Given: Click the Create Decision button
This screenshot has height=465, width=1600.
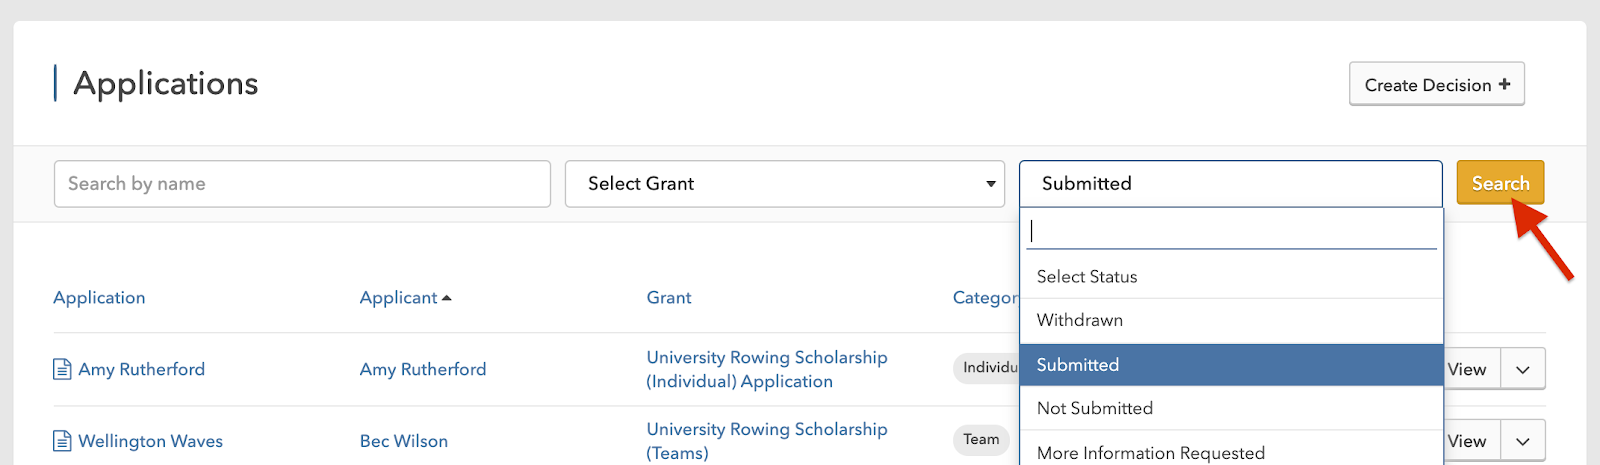Looking at the screenshot, I should point(1436,85).
